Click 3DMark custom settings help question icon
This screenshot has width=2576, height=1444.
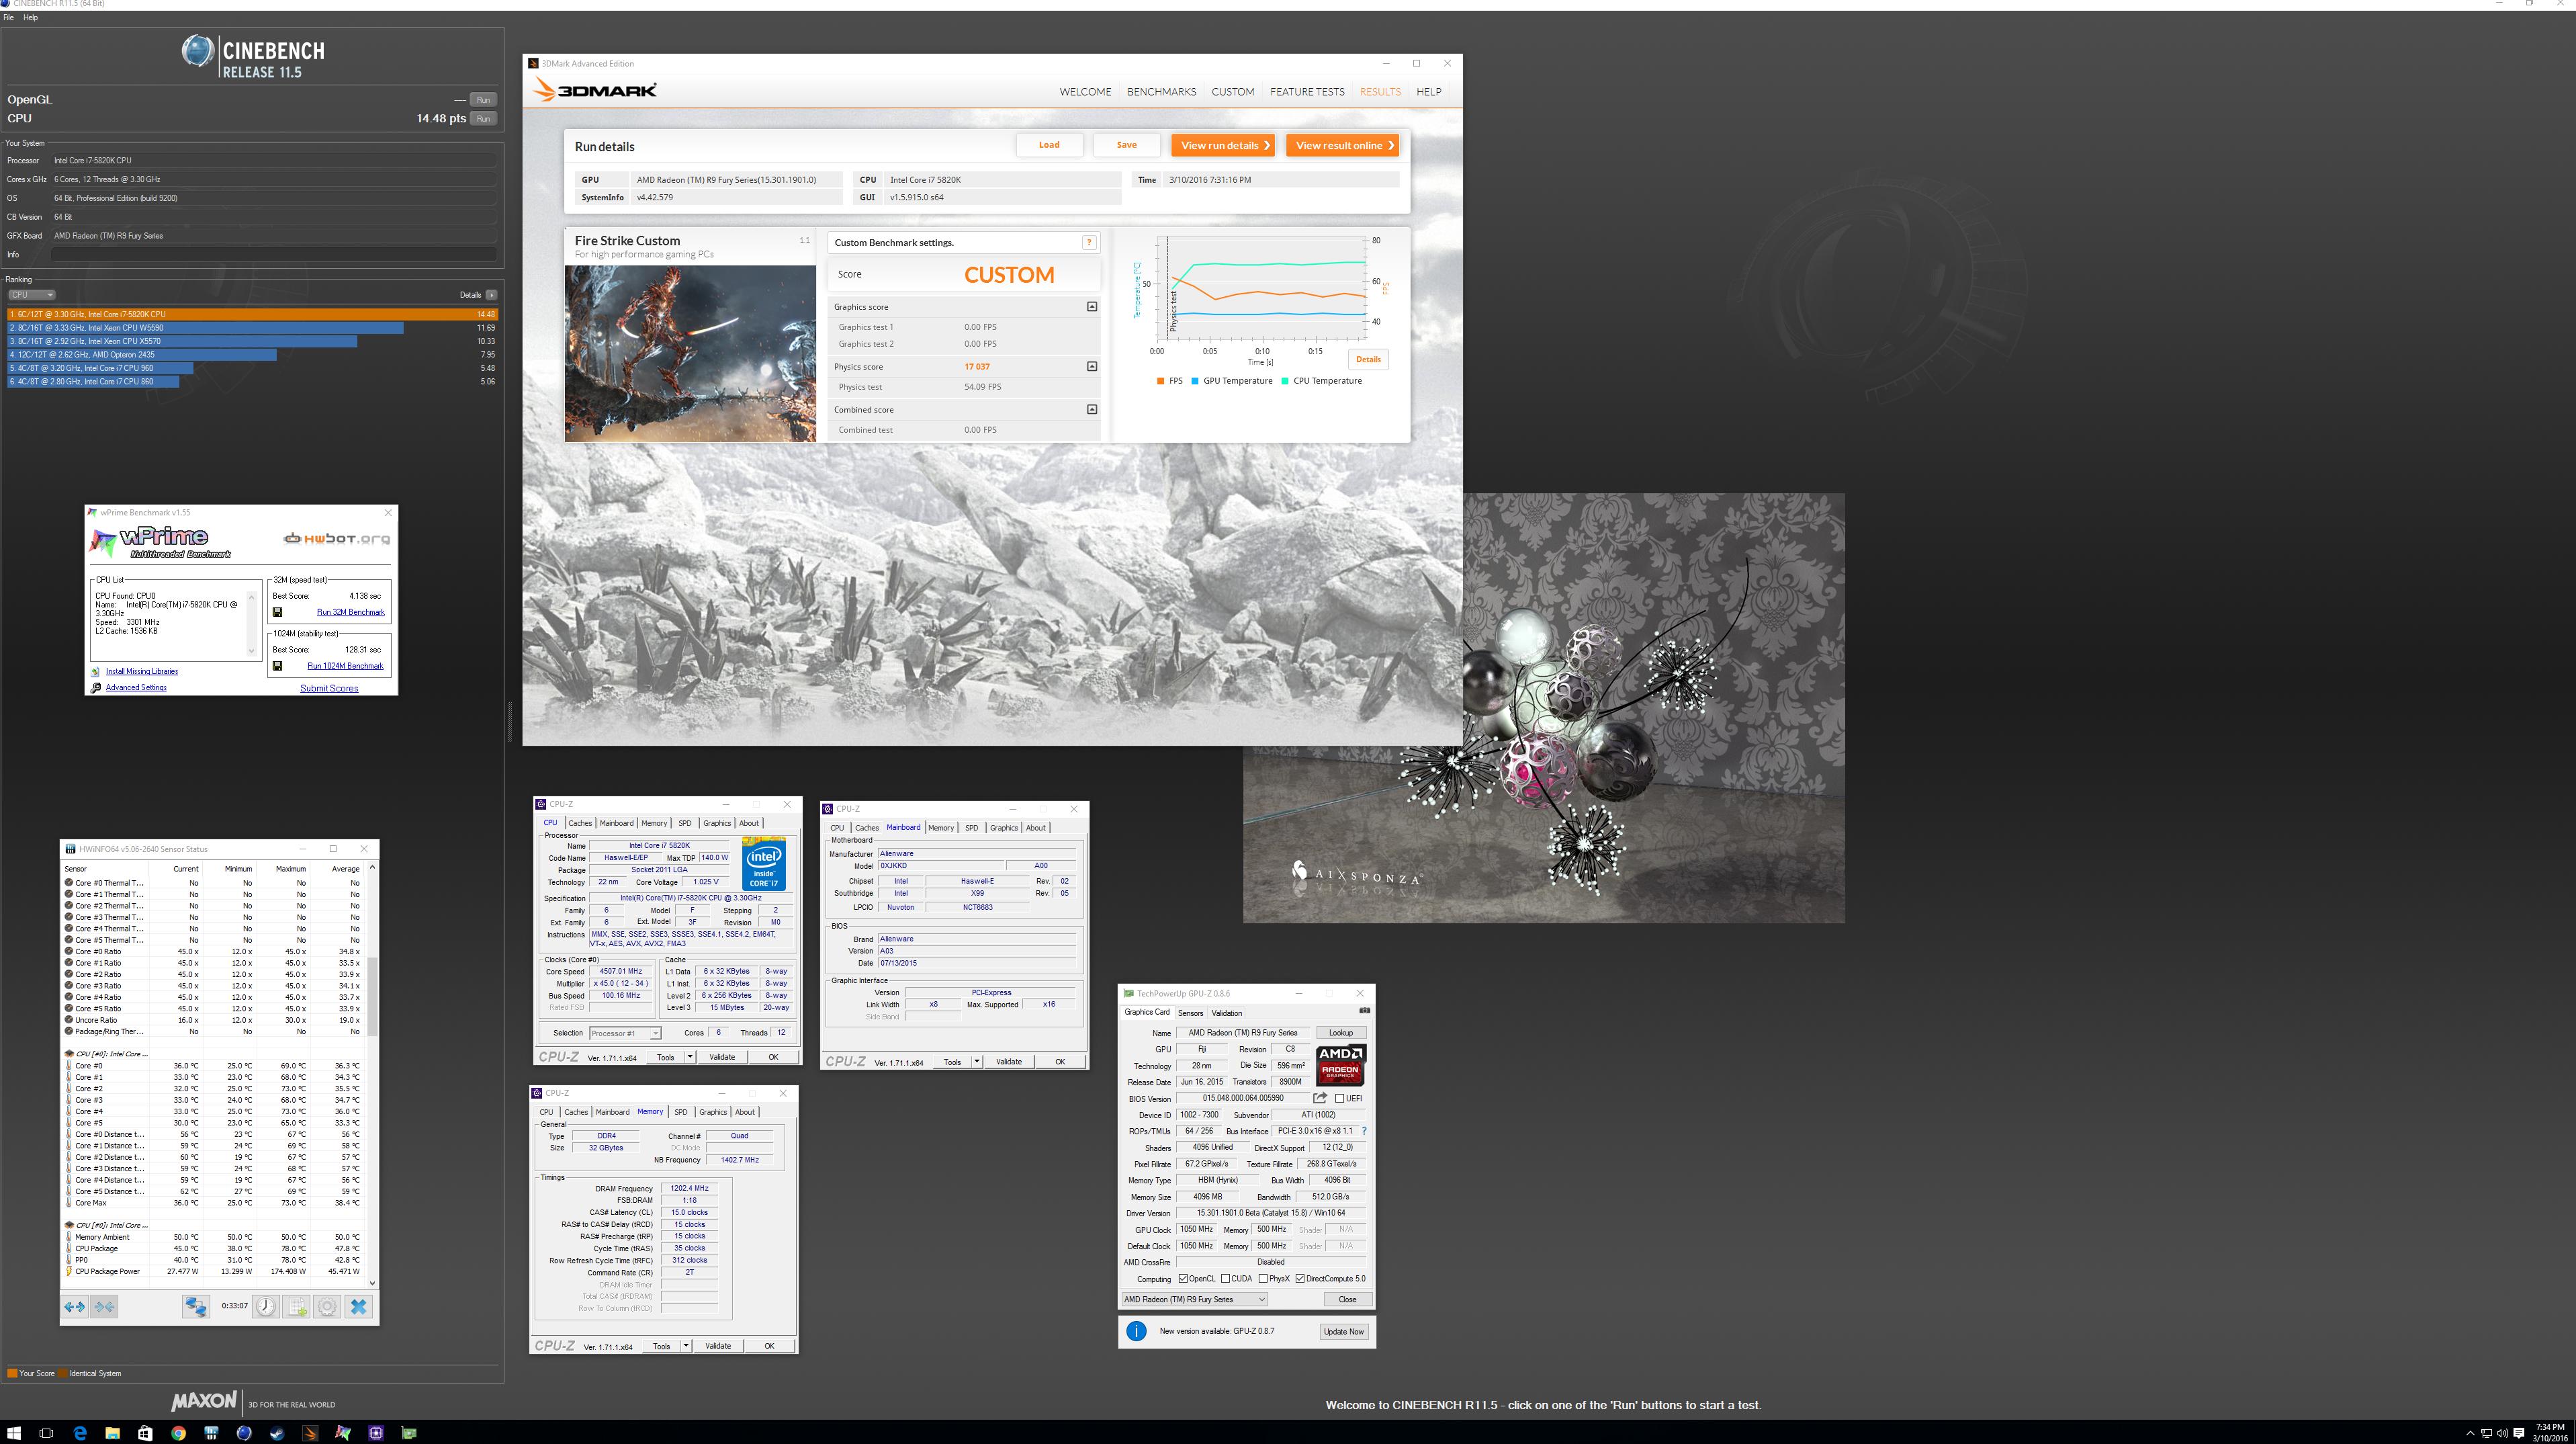(x=1089, y=242)
